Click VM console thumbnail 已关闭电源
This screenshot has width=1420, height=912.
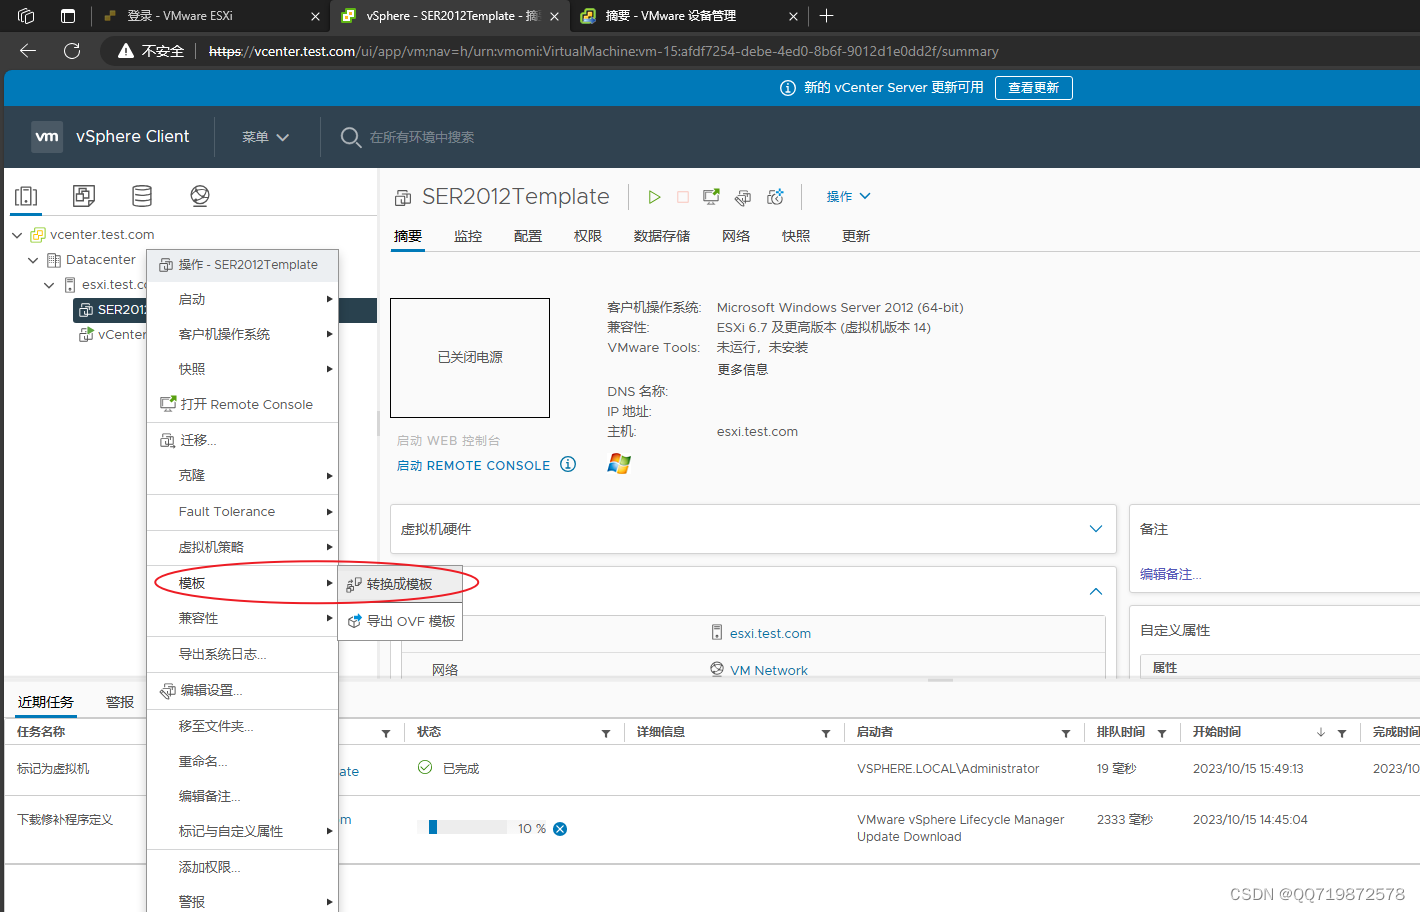pos(470,358)
